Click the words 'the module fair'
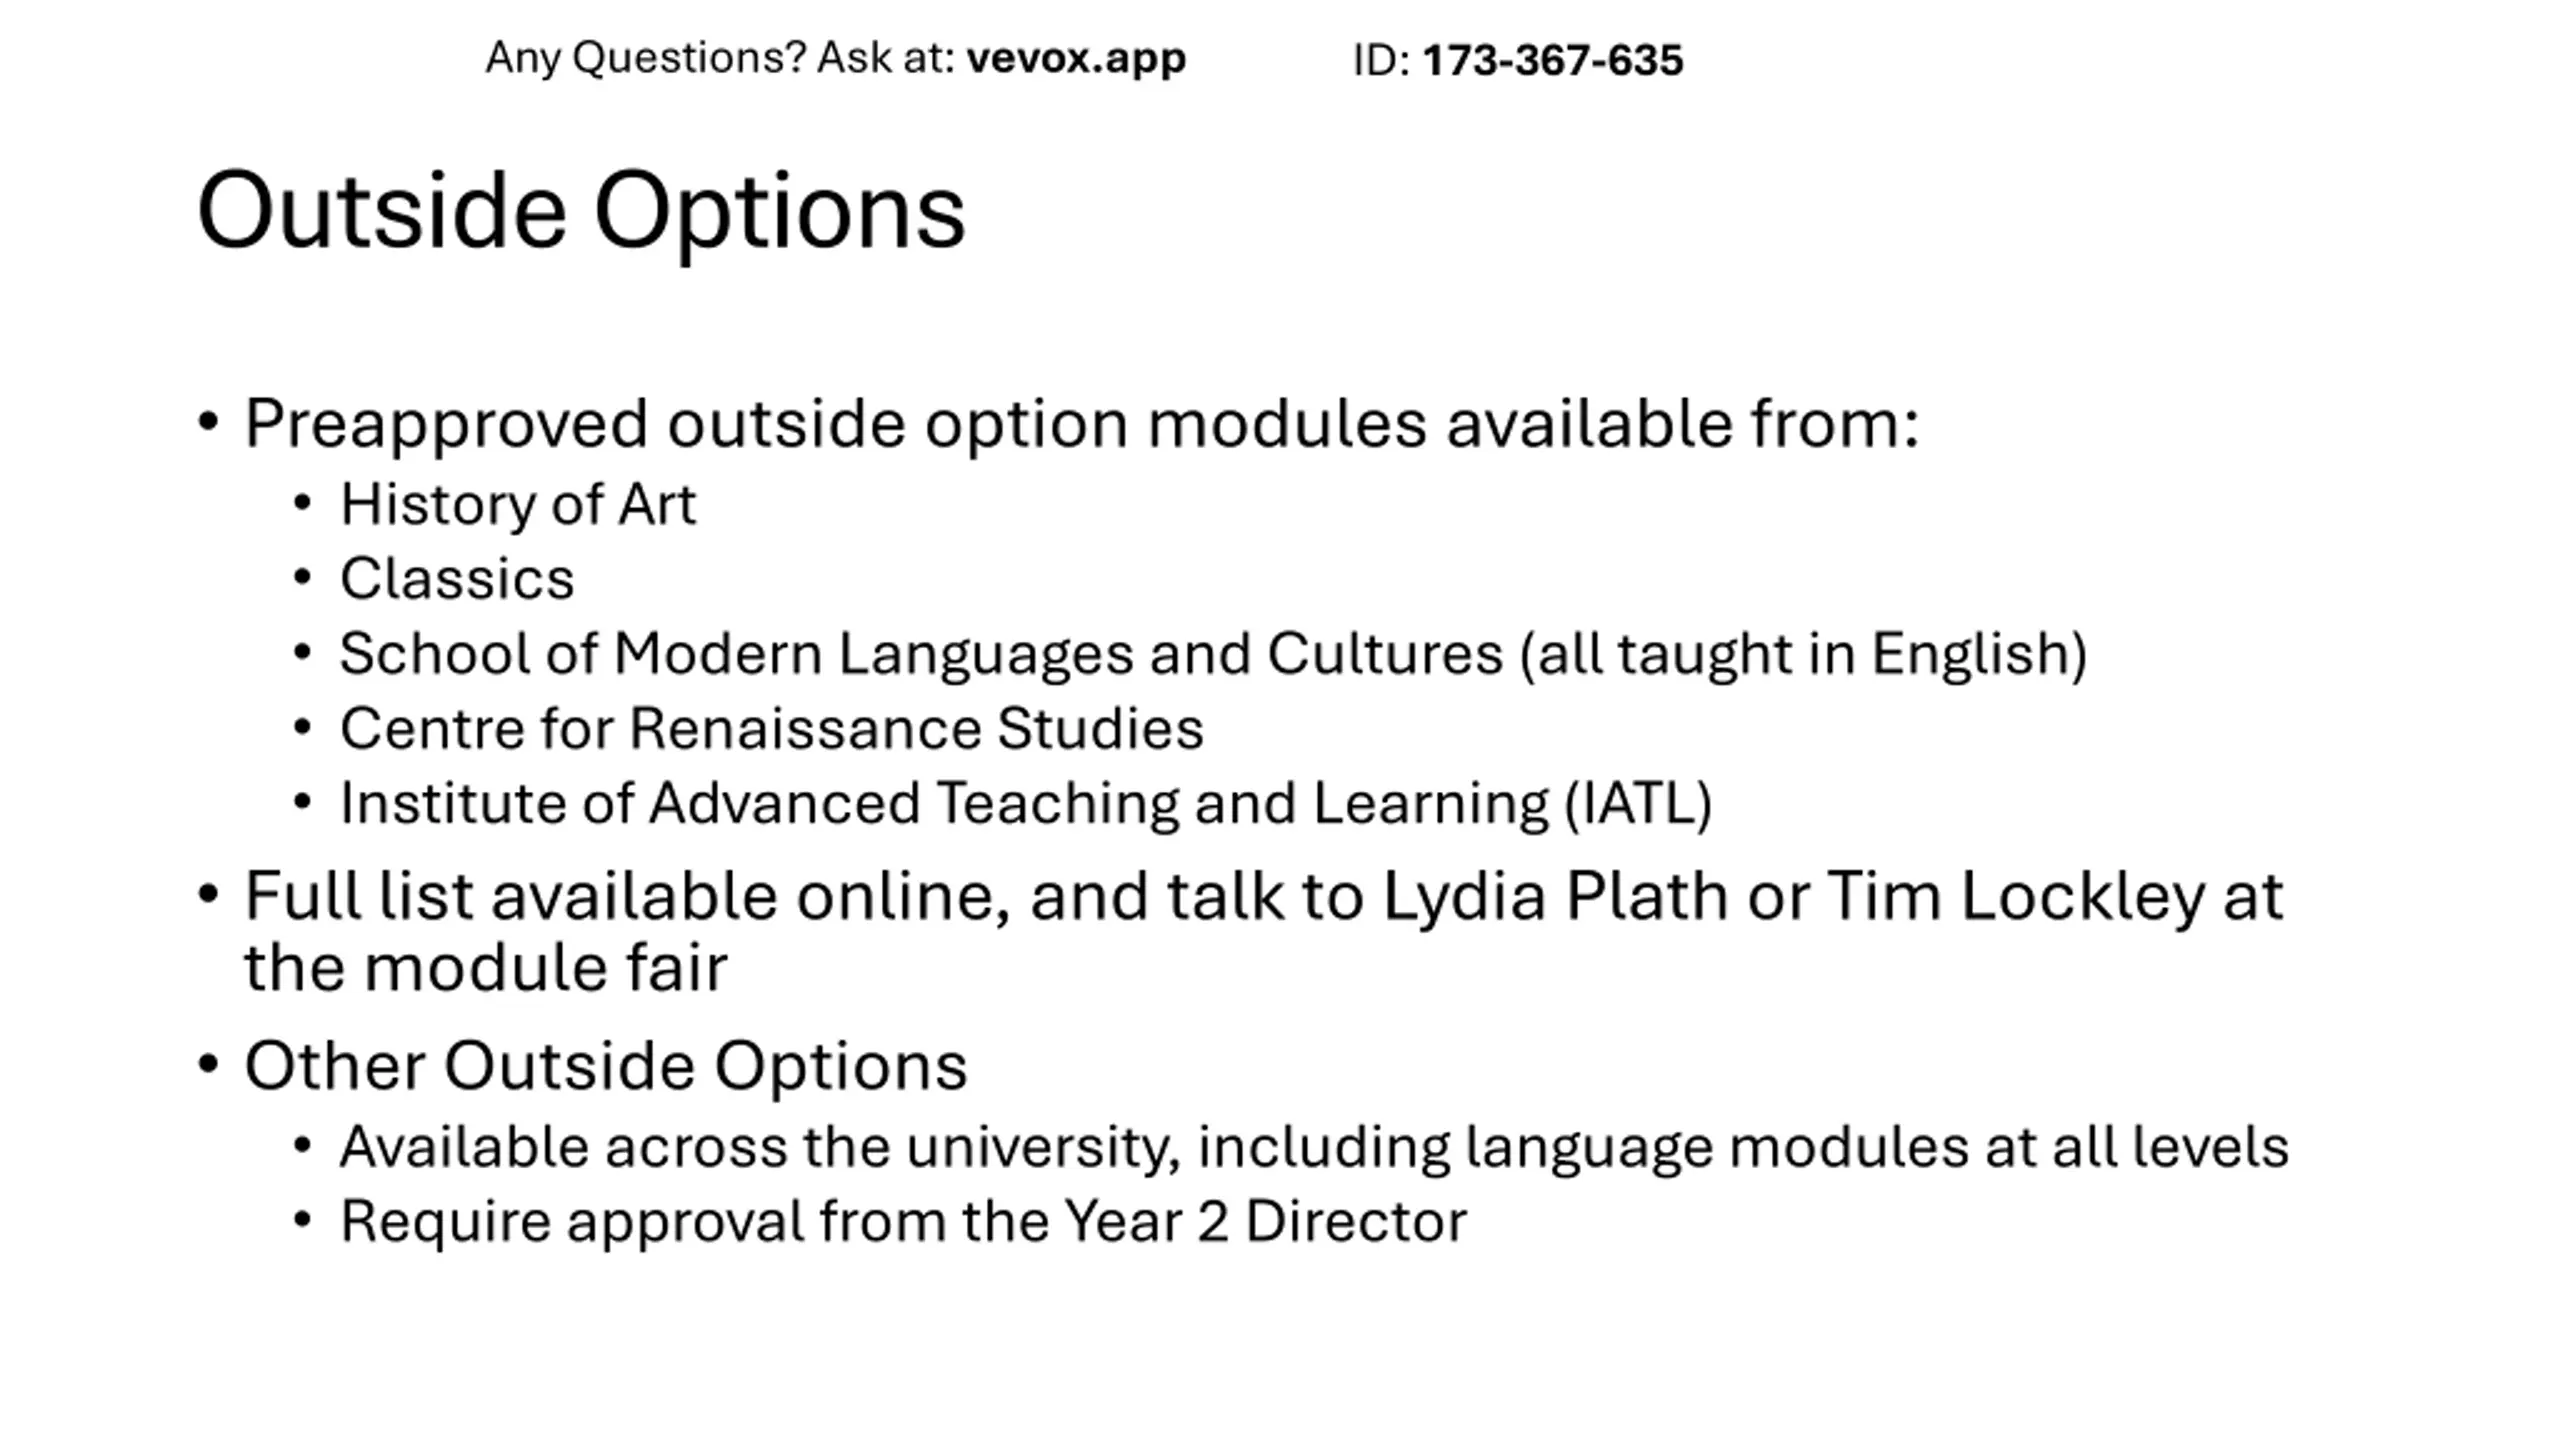 point(486,968)
